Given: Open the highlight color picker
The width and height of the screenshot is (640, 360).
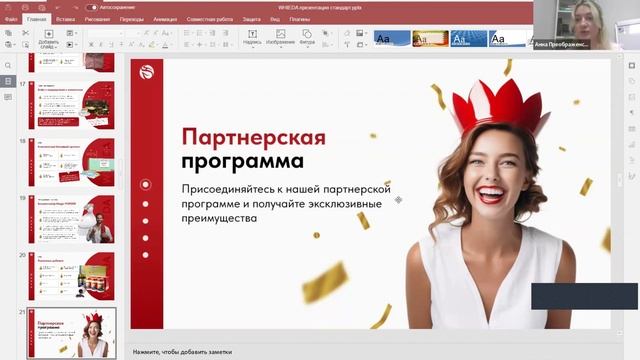Looking at the screenshot, I should [152, 45].
